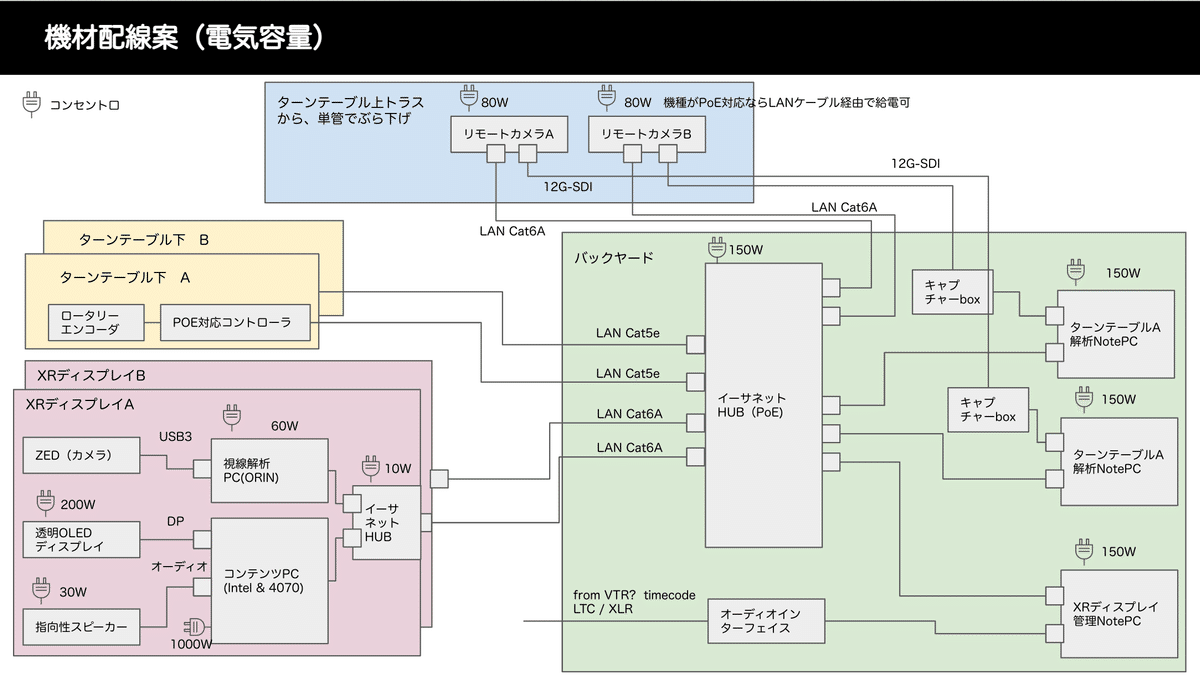
Task: Click the outlet icon above リモートカメラA
Action: (469, 99)
